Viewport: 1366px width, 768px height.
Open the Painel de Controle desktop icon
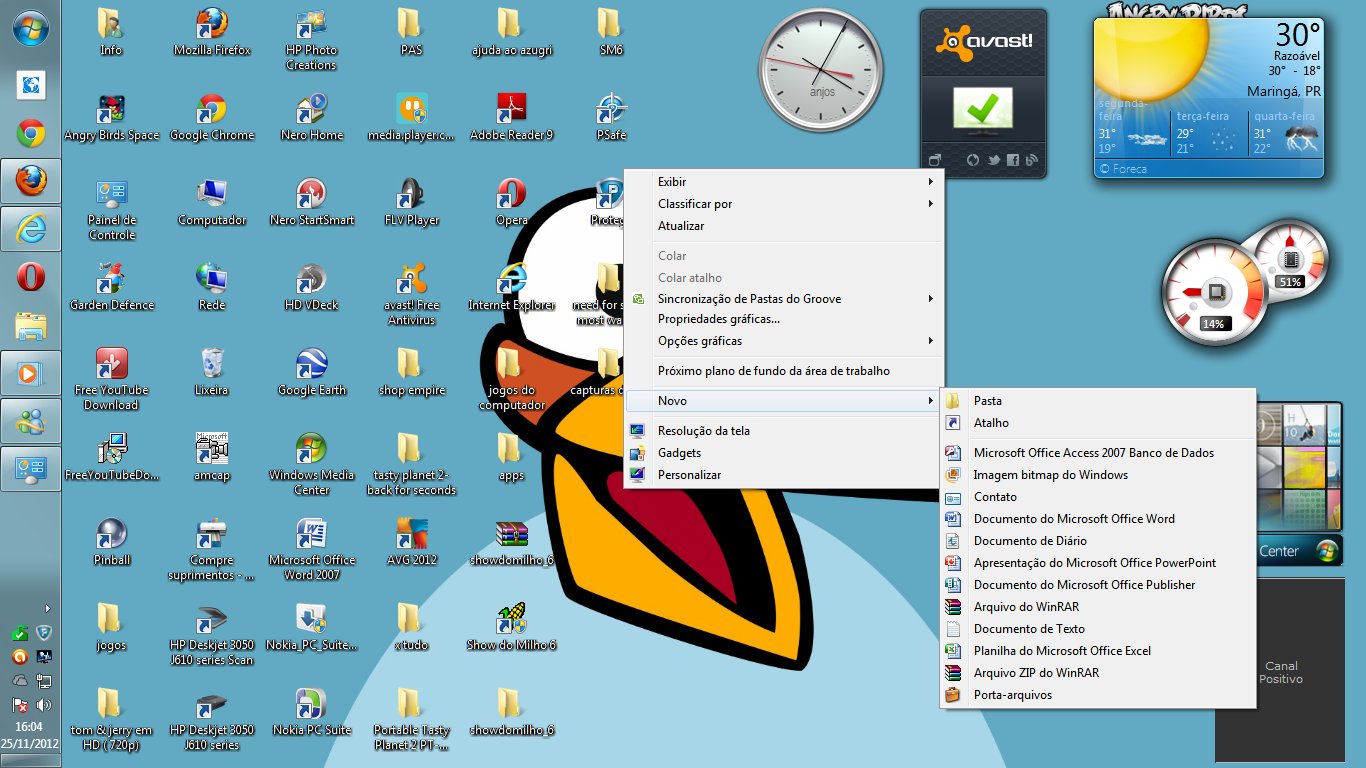pyautogui.click(x=111, y=209)
